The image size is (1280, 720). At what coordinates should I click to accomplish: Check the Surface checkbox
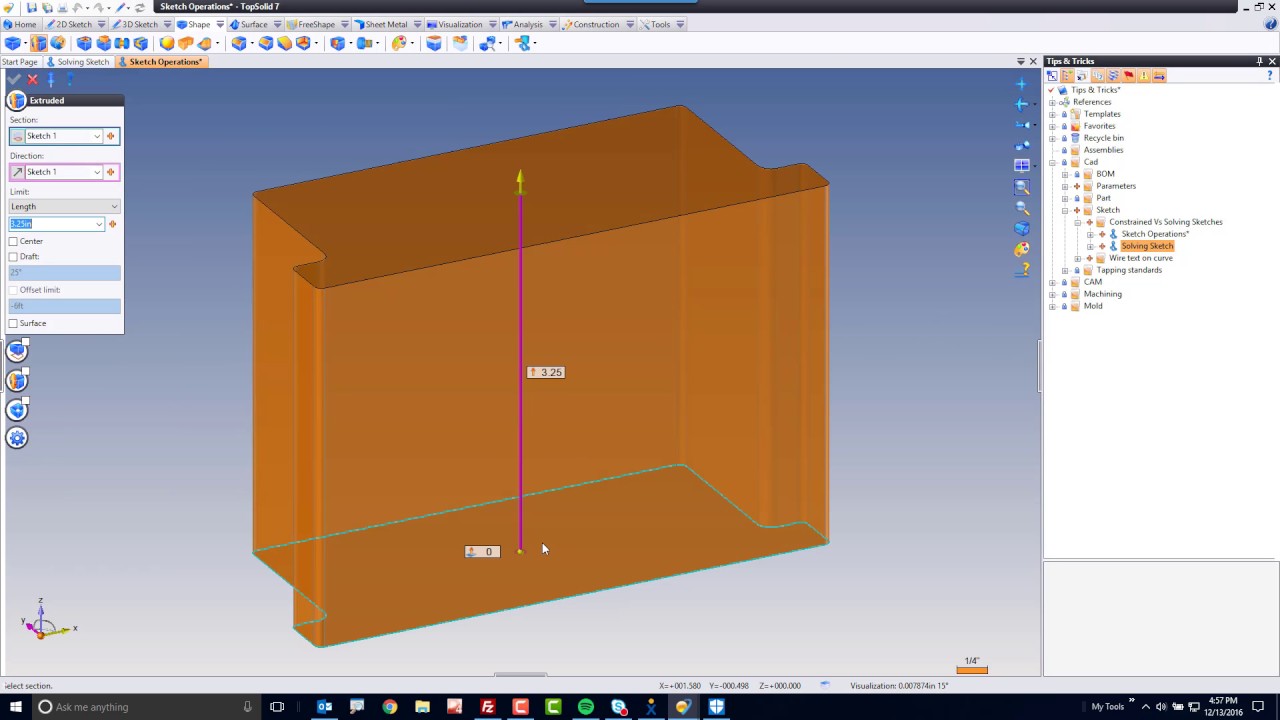pyautogui.click(x=13, y=323)
